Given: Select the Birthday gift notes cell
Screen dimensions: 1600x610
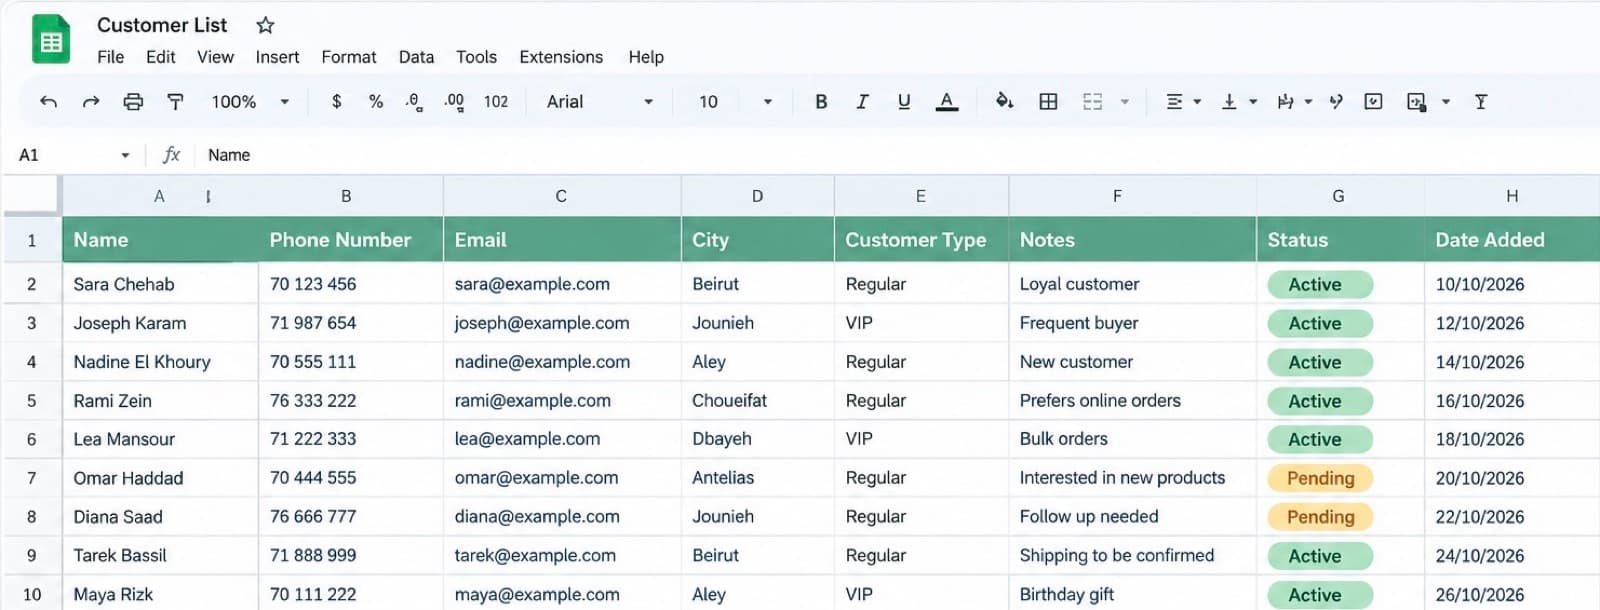Looking at the screenshot, I should point(1133,594).
